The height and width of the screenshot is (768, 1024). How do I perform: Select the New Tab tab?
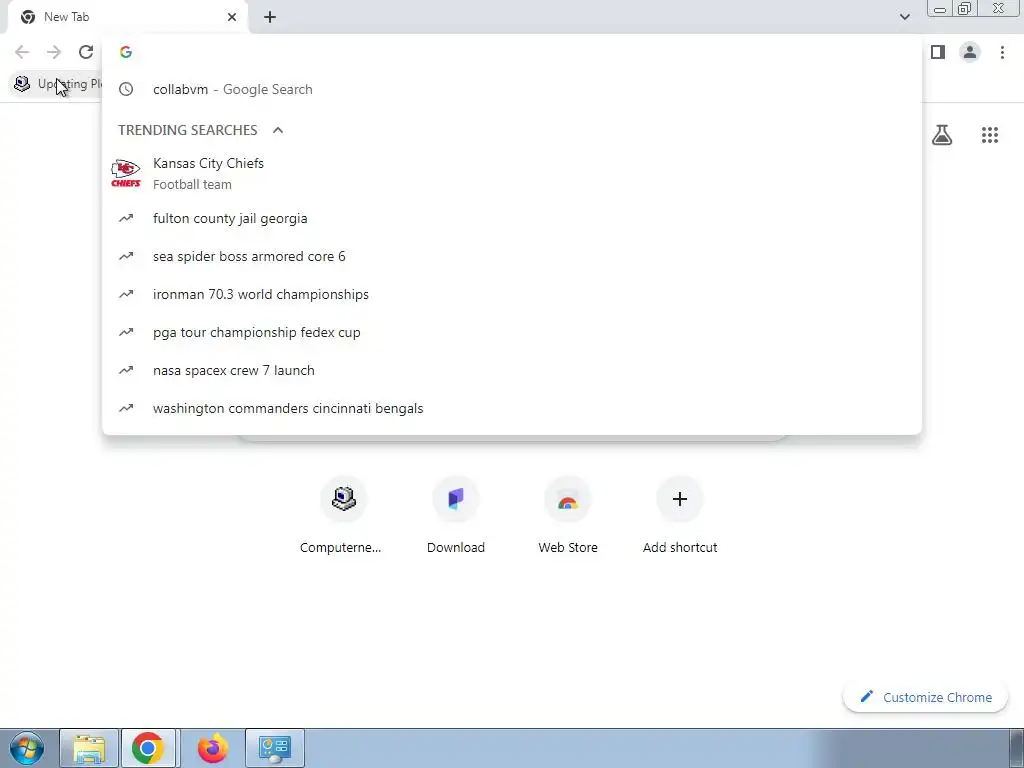click(127, 17)
